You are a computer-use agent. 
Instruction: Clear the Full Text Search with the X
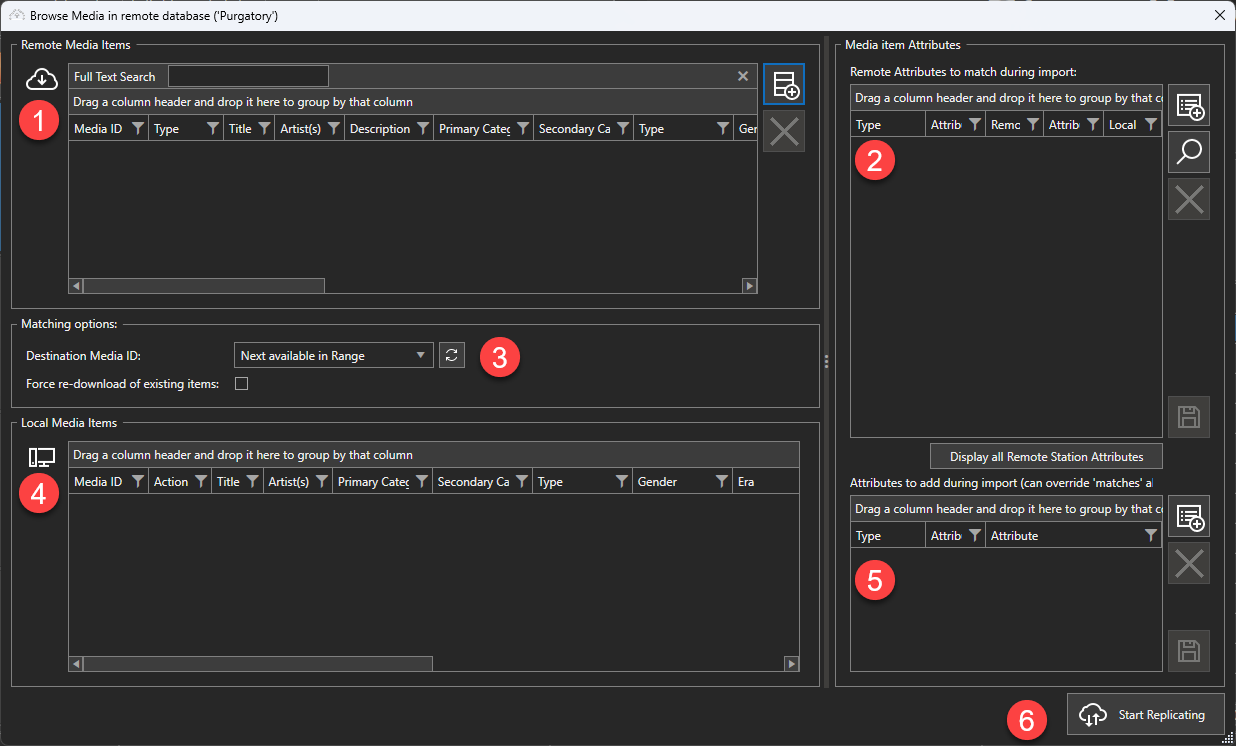[743, 76]
